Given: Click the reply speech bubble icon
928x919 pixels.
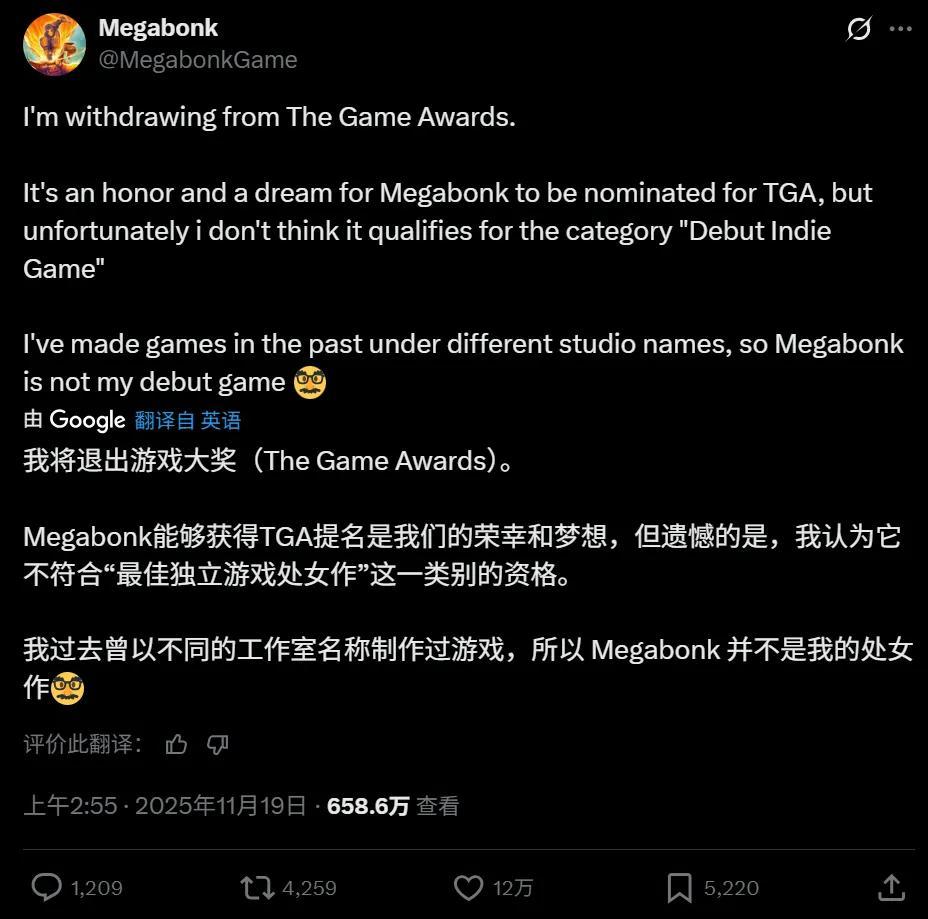Looking at the screenshot, I should 46,887.
